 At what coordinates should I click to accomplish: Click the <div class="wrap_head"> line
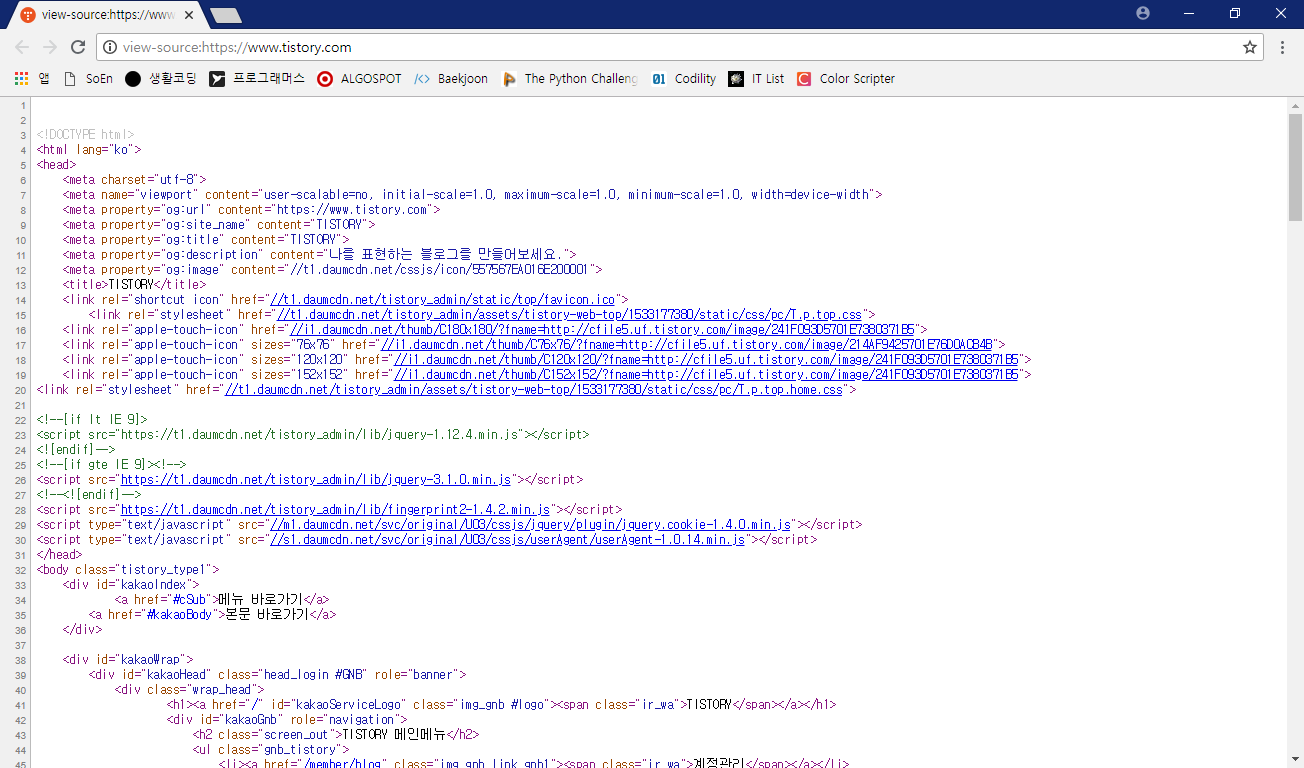pos(189,689)
